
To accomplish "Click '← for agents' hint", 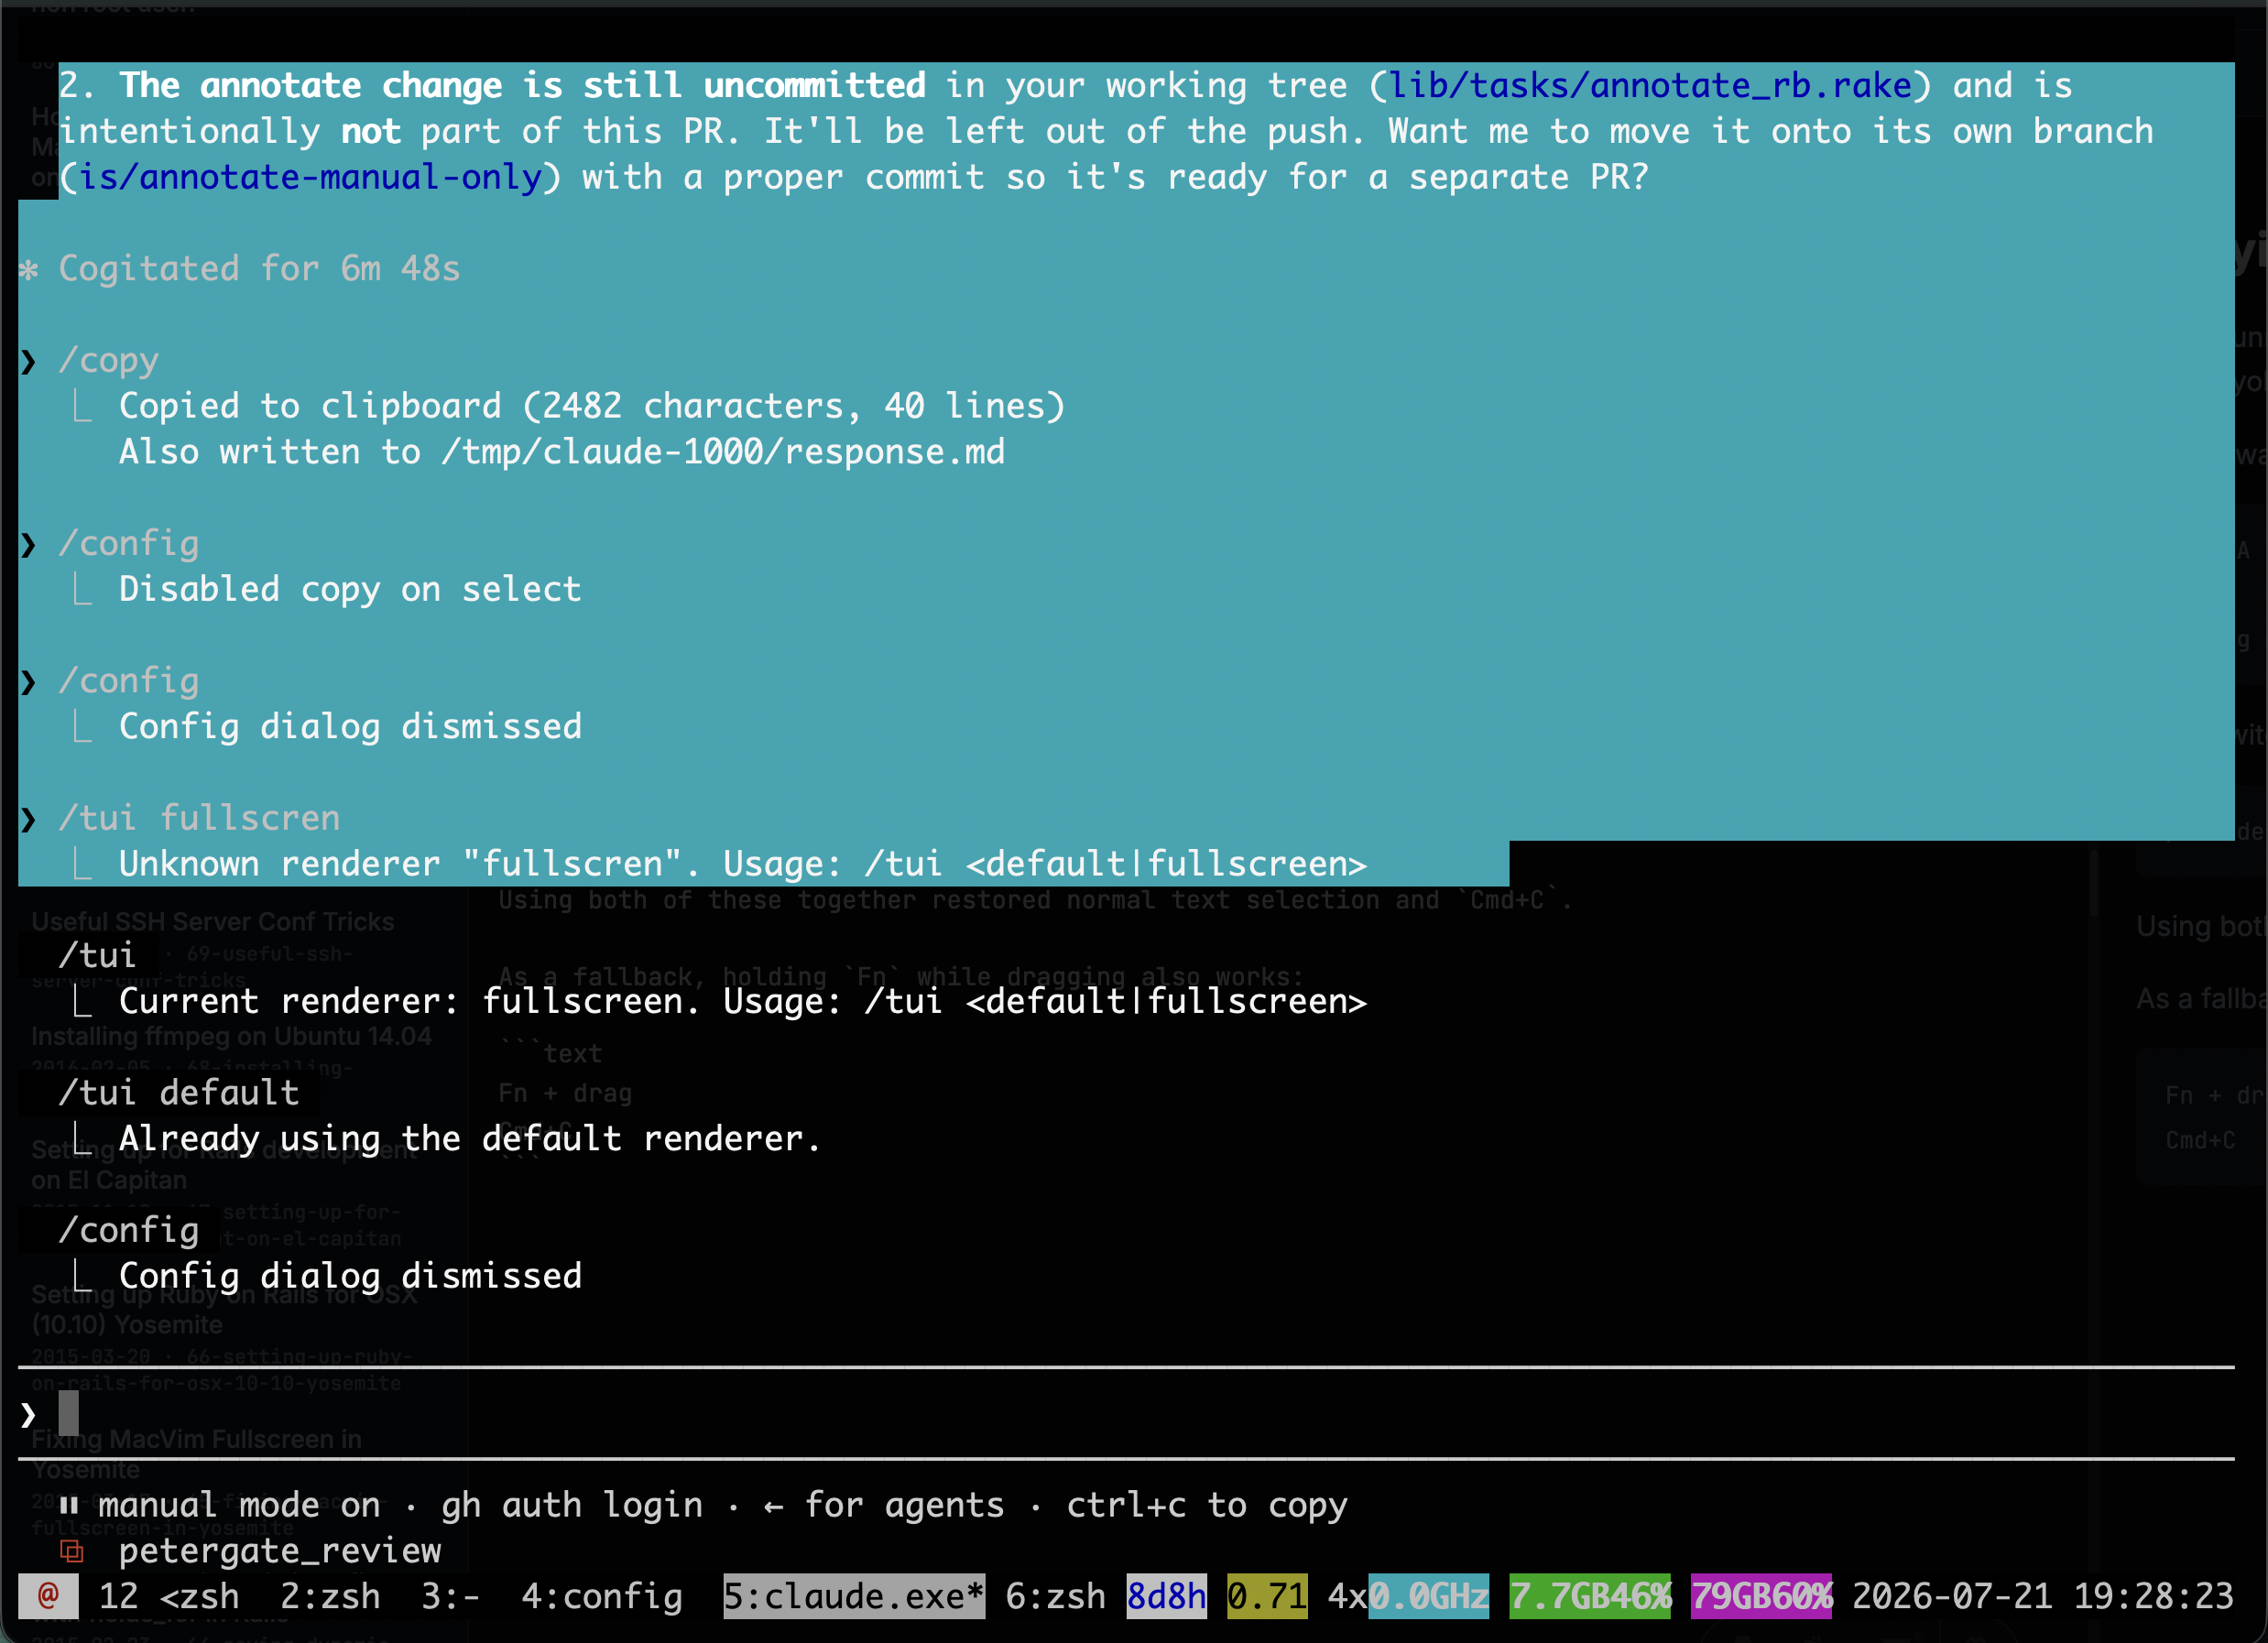I will pyautogui.click(x=884, y=1505).
